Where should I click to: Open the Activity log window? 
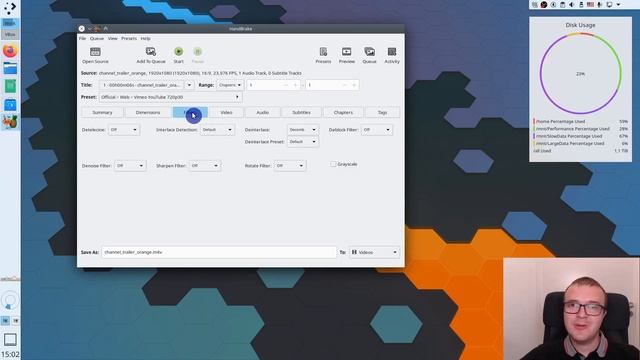tap(392, 55)
